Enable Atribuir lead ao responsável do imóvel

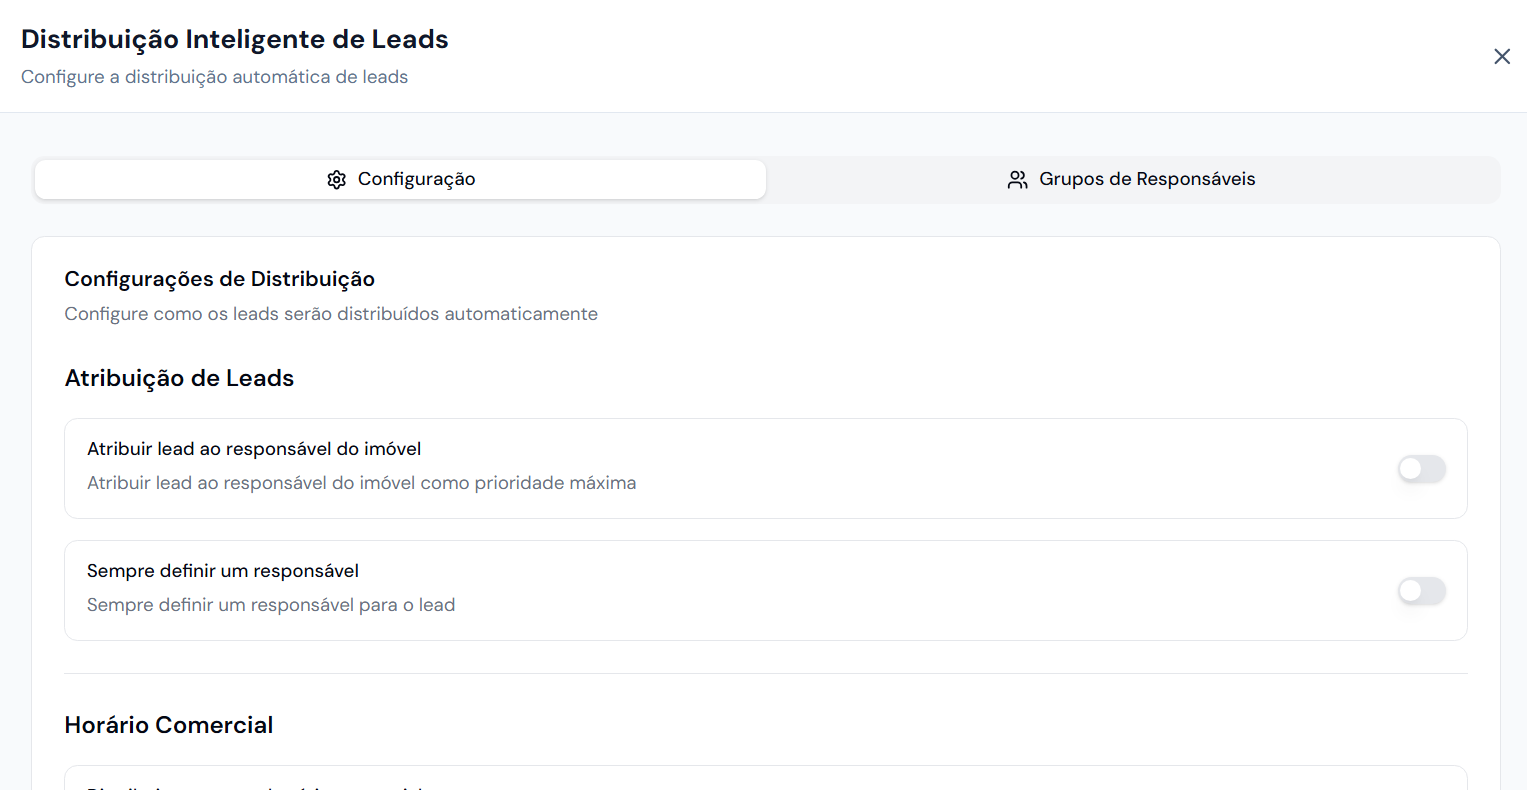[x=1421, y=469]
